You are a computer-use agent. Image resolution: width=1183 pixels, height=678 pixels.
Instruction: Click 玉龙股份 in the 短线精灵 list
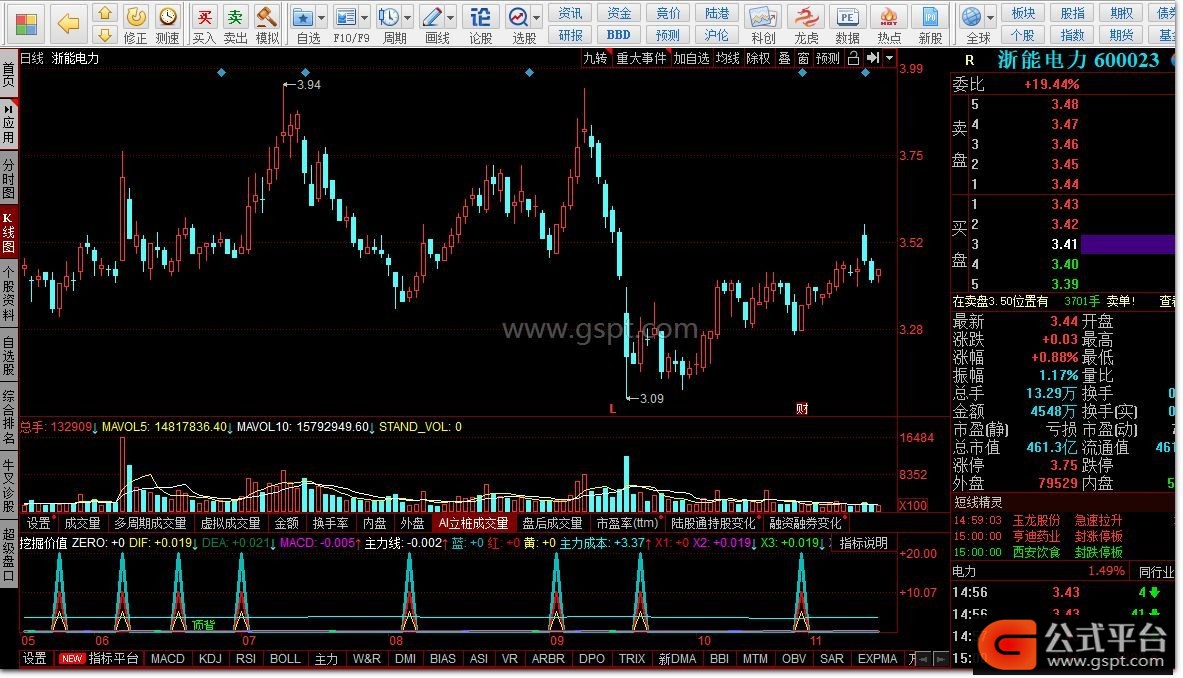click(1036, 520)
